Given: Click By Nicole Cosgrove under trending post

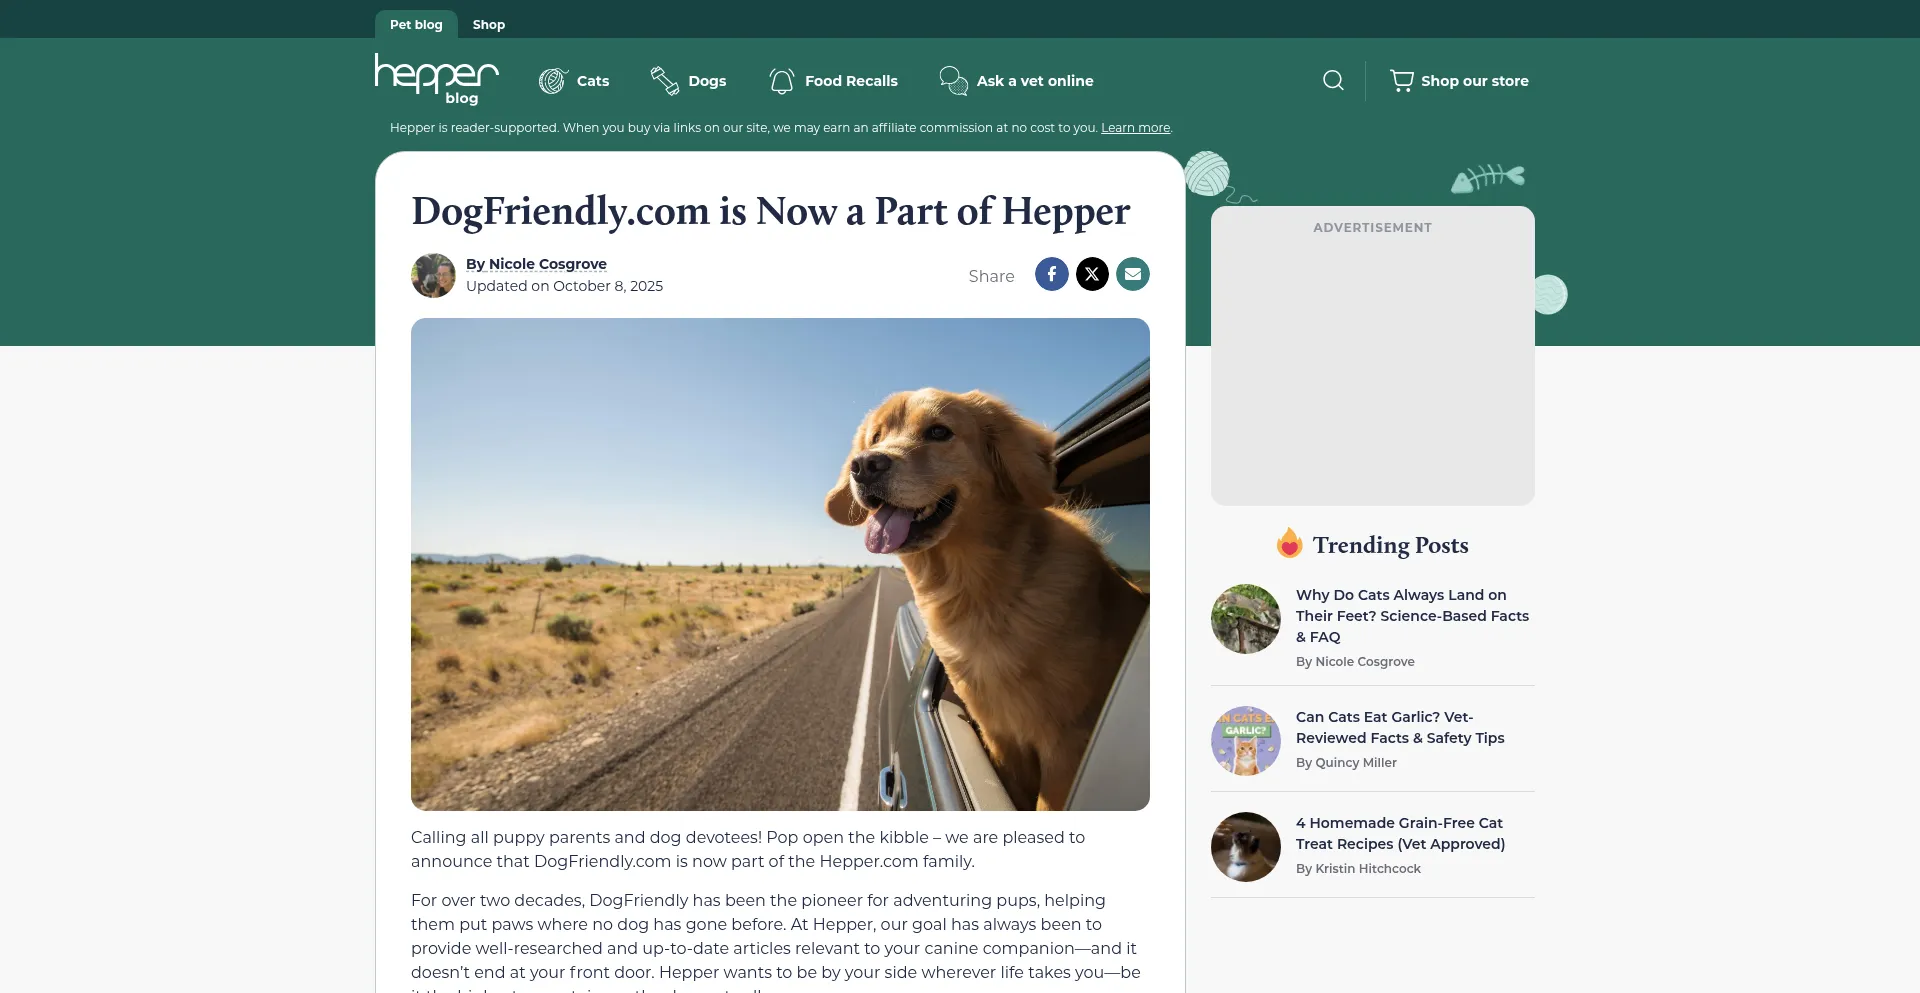Looking at the screenshot, I should (x=1355, y=662).
